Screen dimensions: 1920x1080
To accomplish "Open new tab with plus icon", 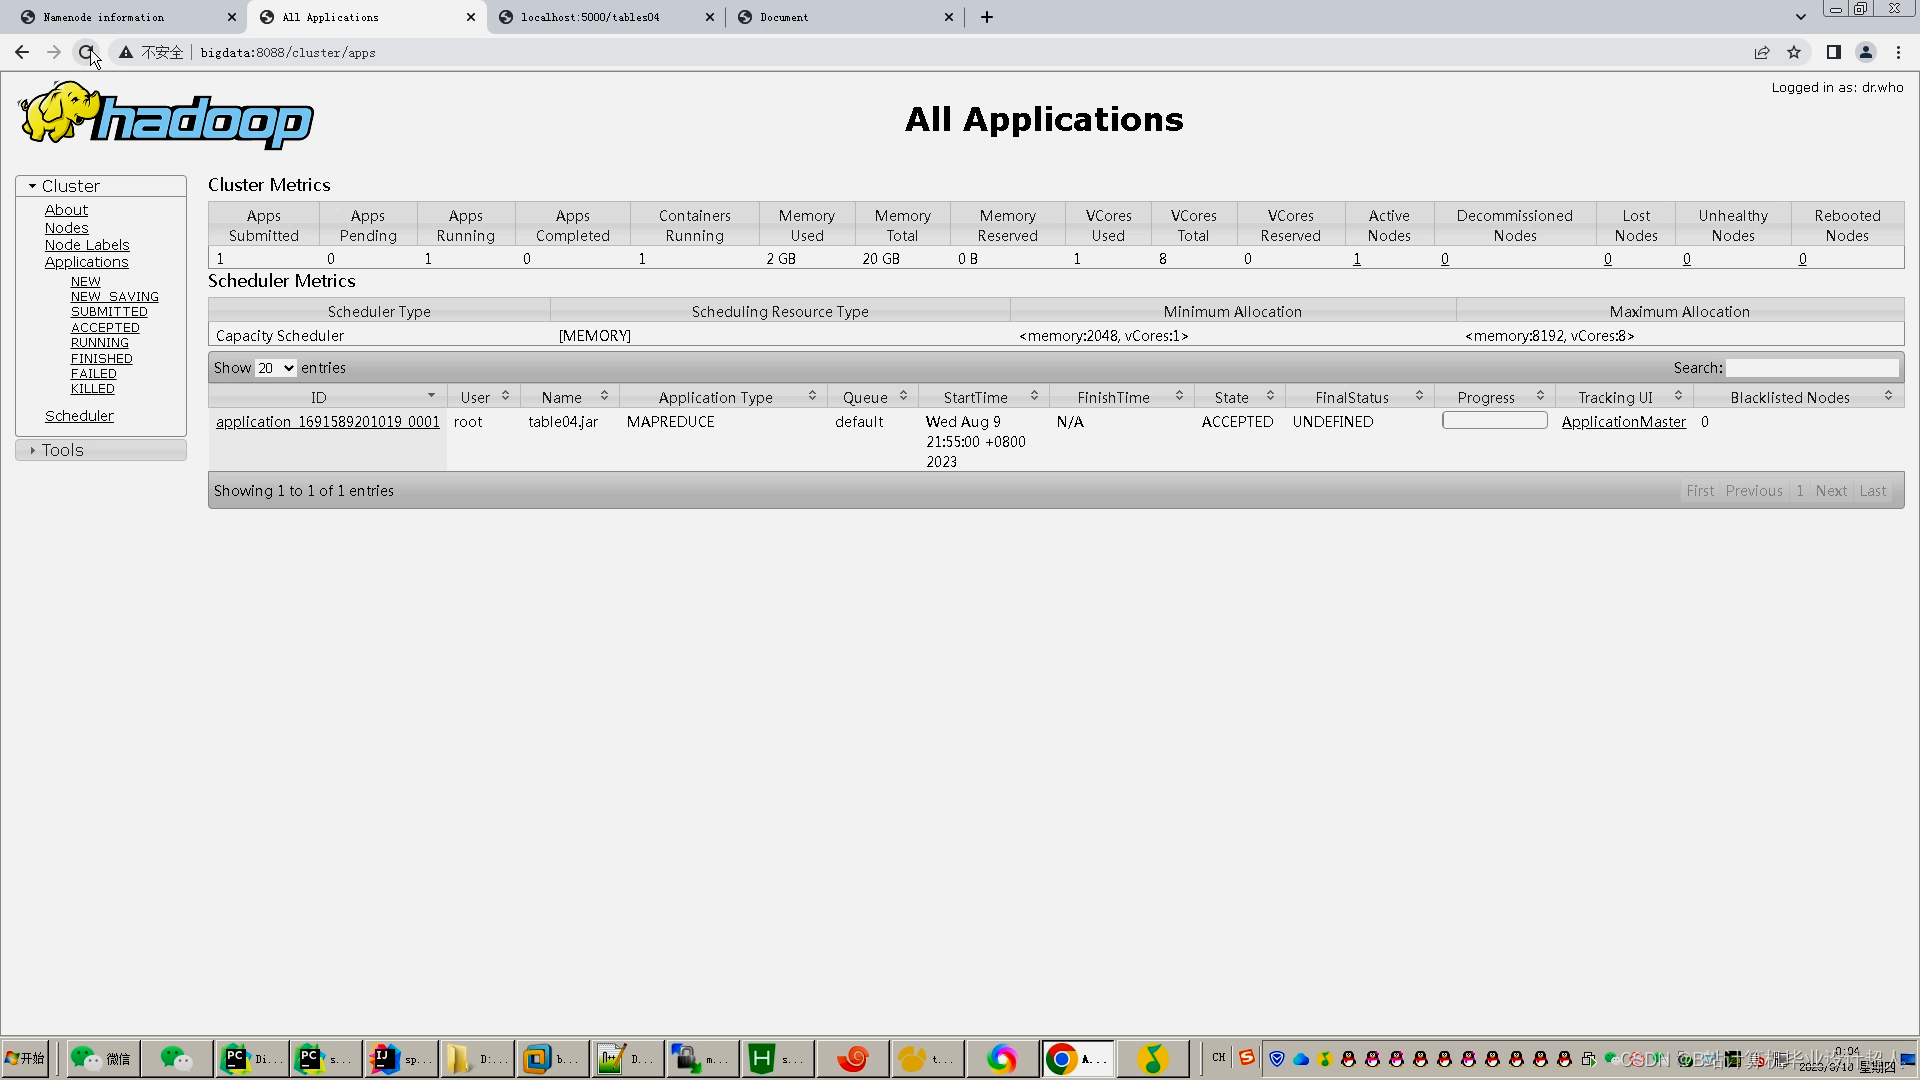I will click(x=986, y=17).
